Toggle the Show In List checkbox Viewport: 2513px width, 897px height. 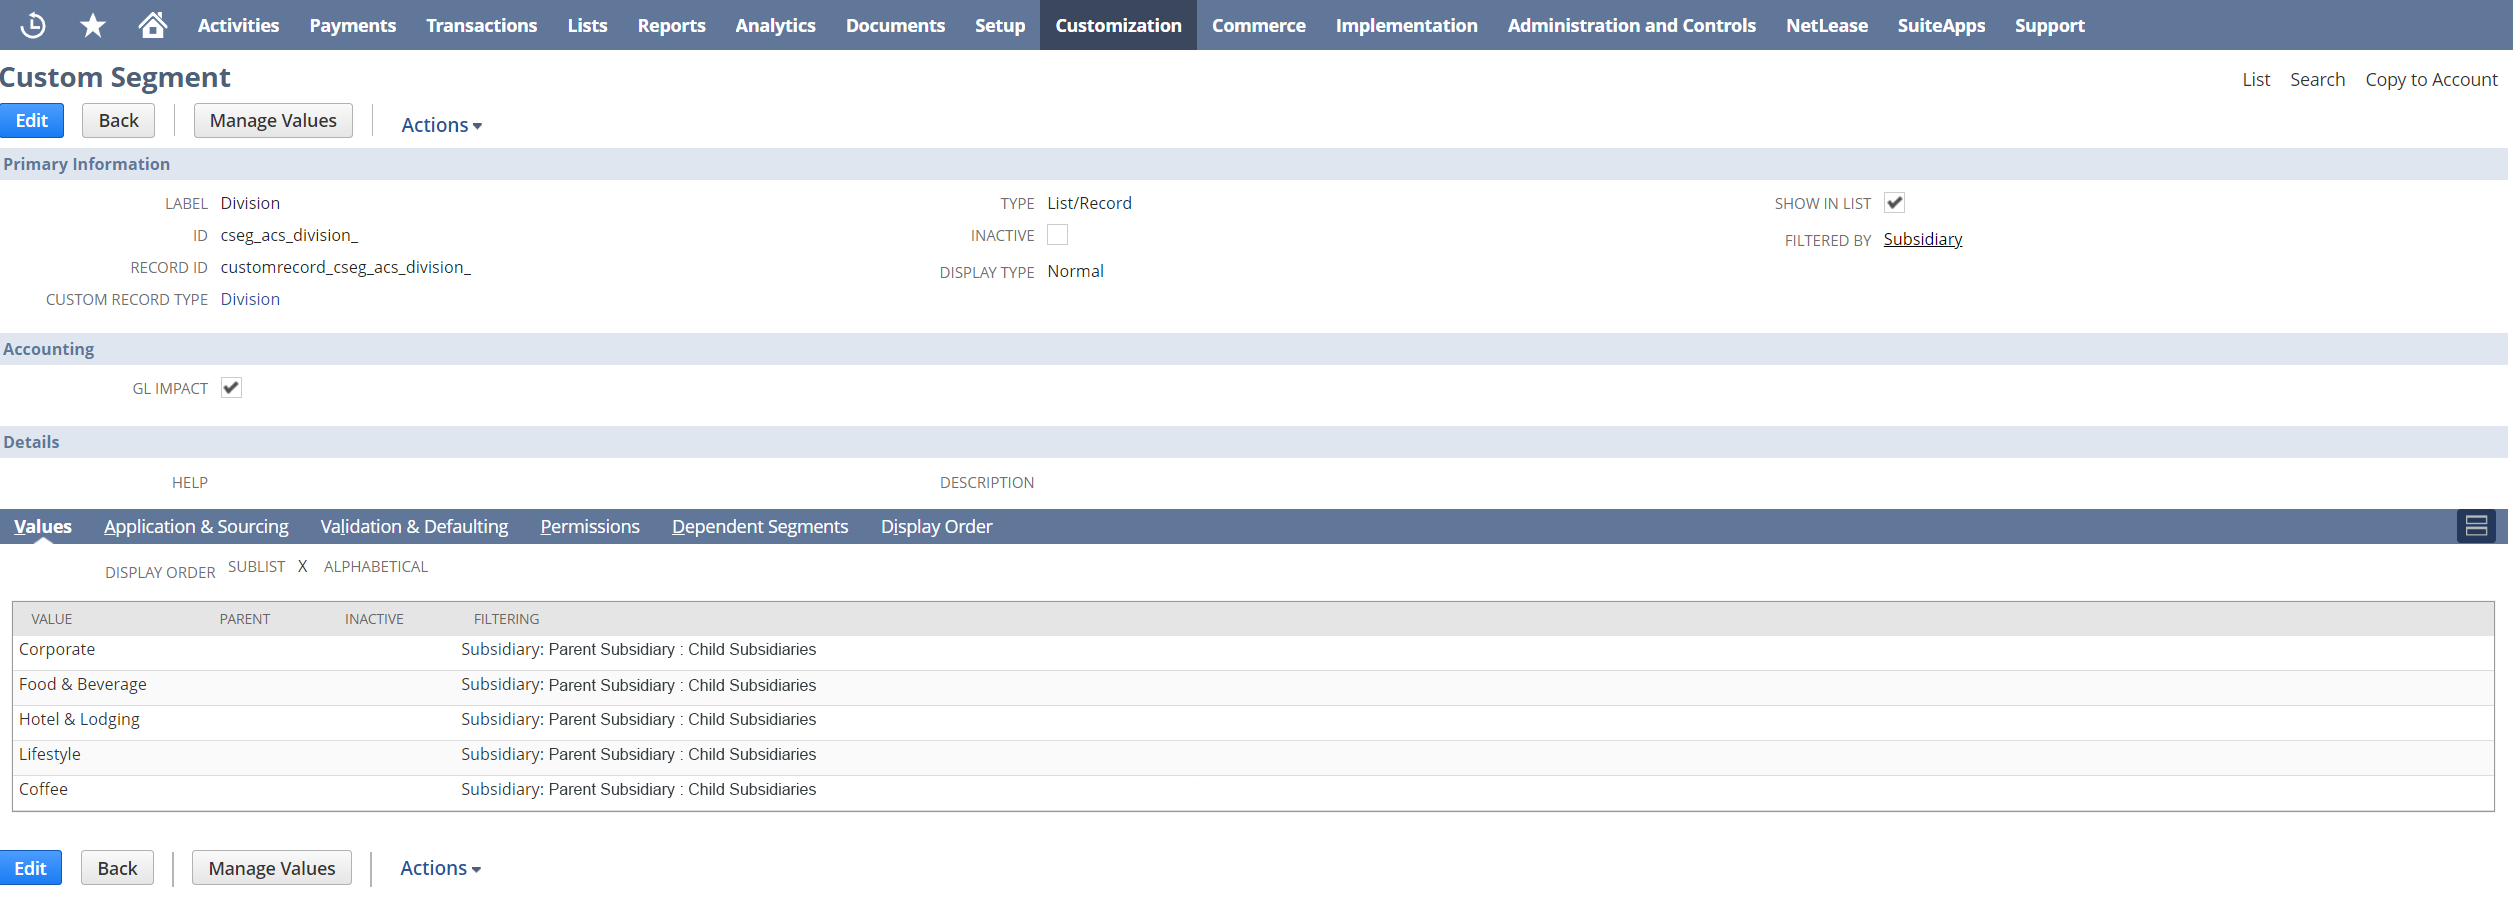(x=1894, y=203)
